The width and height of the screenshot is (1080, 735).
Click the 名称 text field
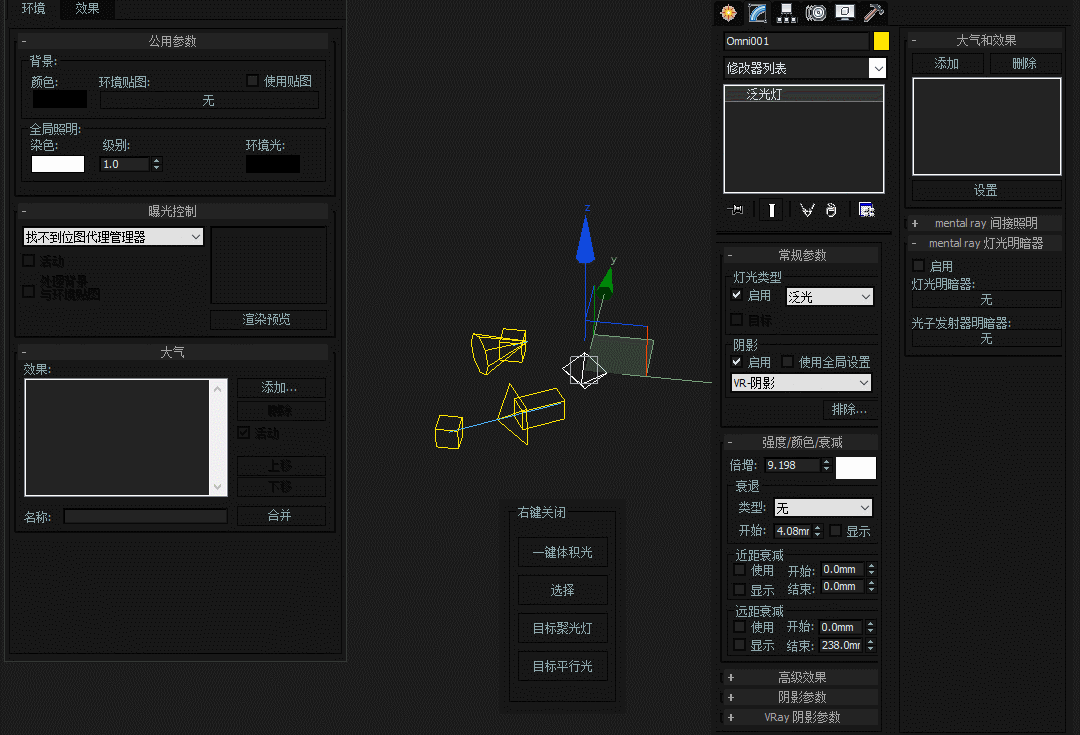pyautogui.click(x=145, y=516)
